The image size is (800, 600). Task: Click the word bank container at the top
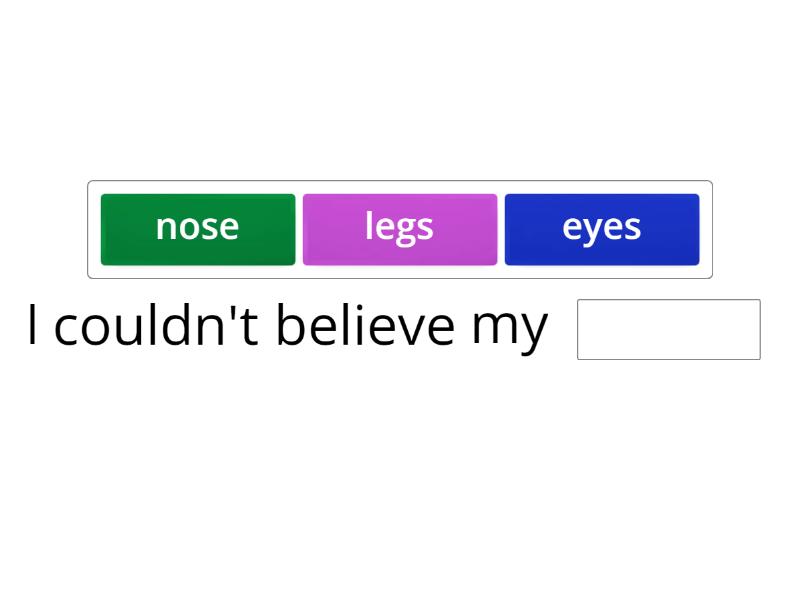click(x=400, y=229)
